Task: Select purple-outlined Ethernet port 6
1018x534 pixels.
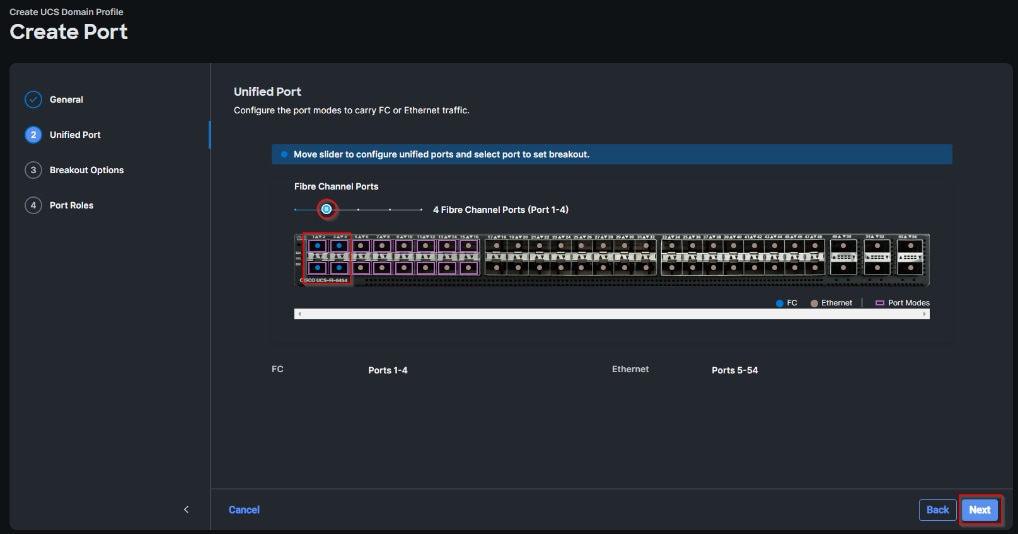Action: pyautogui.click(x=360, y=267)
